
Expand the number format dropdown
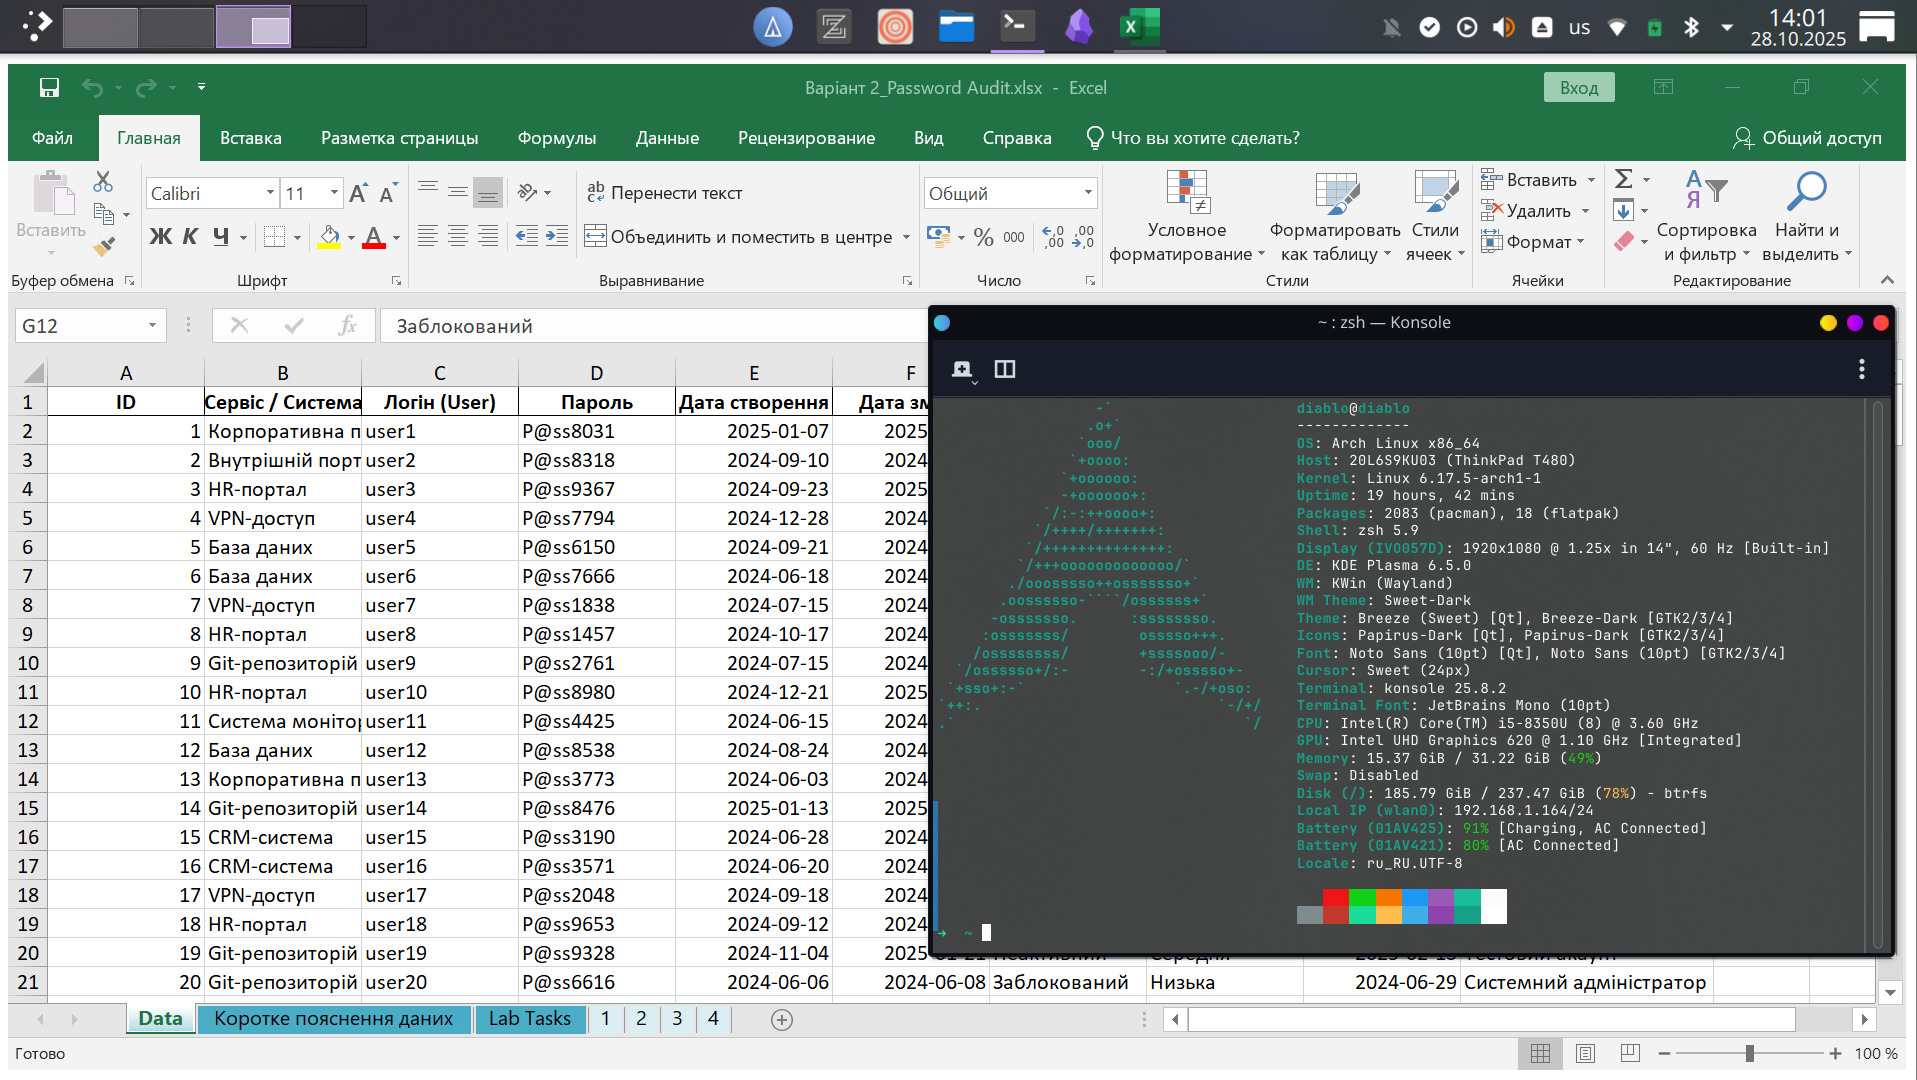coord(1088,193)
